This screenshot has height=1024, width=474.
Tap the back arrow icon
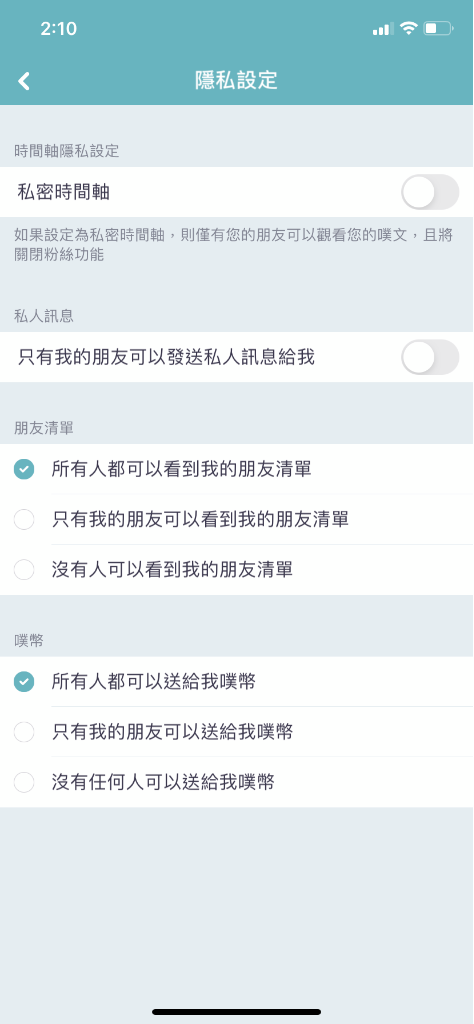(24, 81)
